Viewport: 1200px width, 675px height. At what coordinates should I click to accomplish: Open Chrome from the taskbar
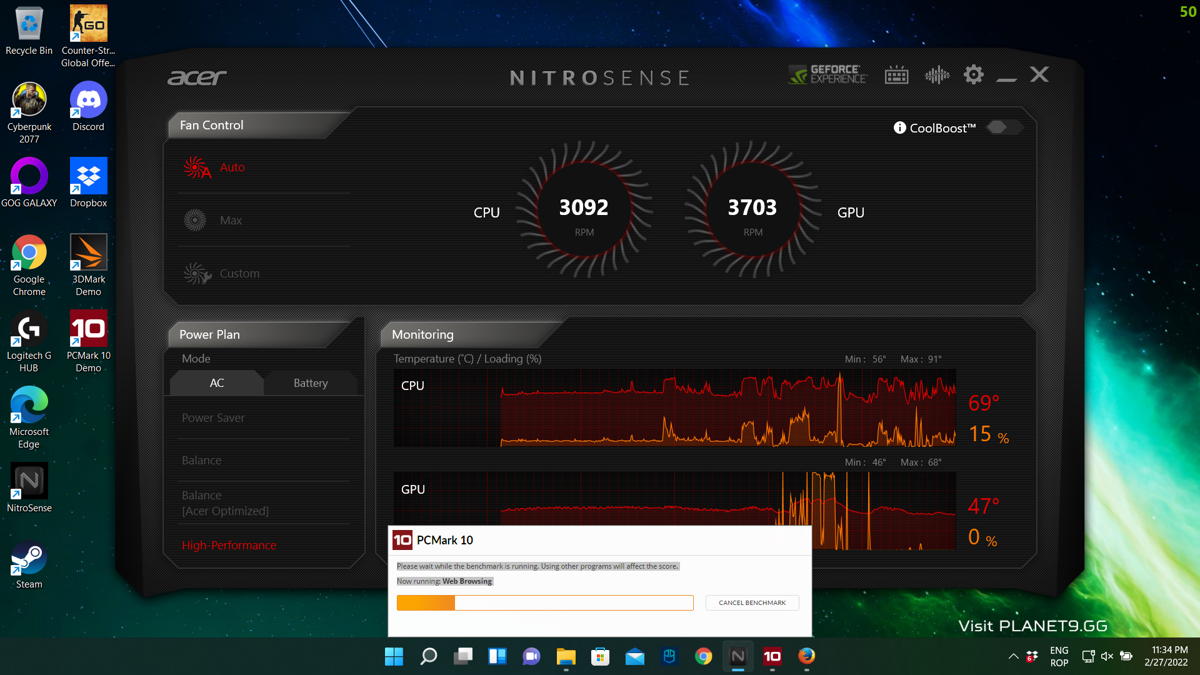(x=704, y=656)
